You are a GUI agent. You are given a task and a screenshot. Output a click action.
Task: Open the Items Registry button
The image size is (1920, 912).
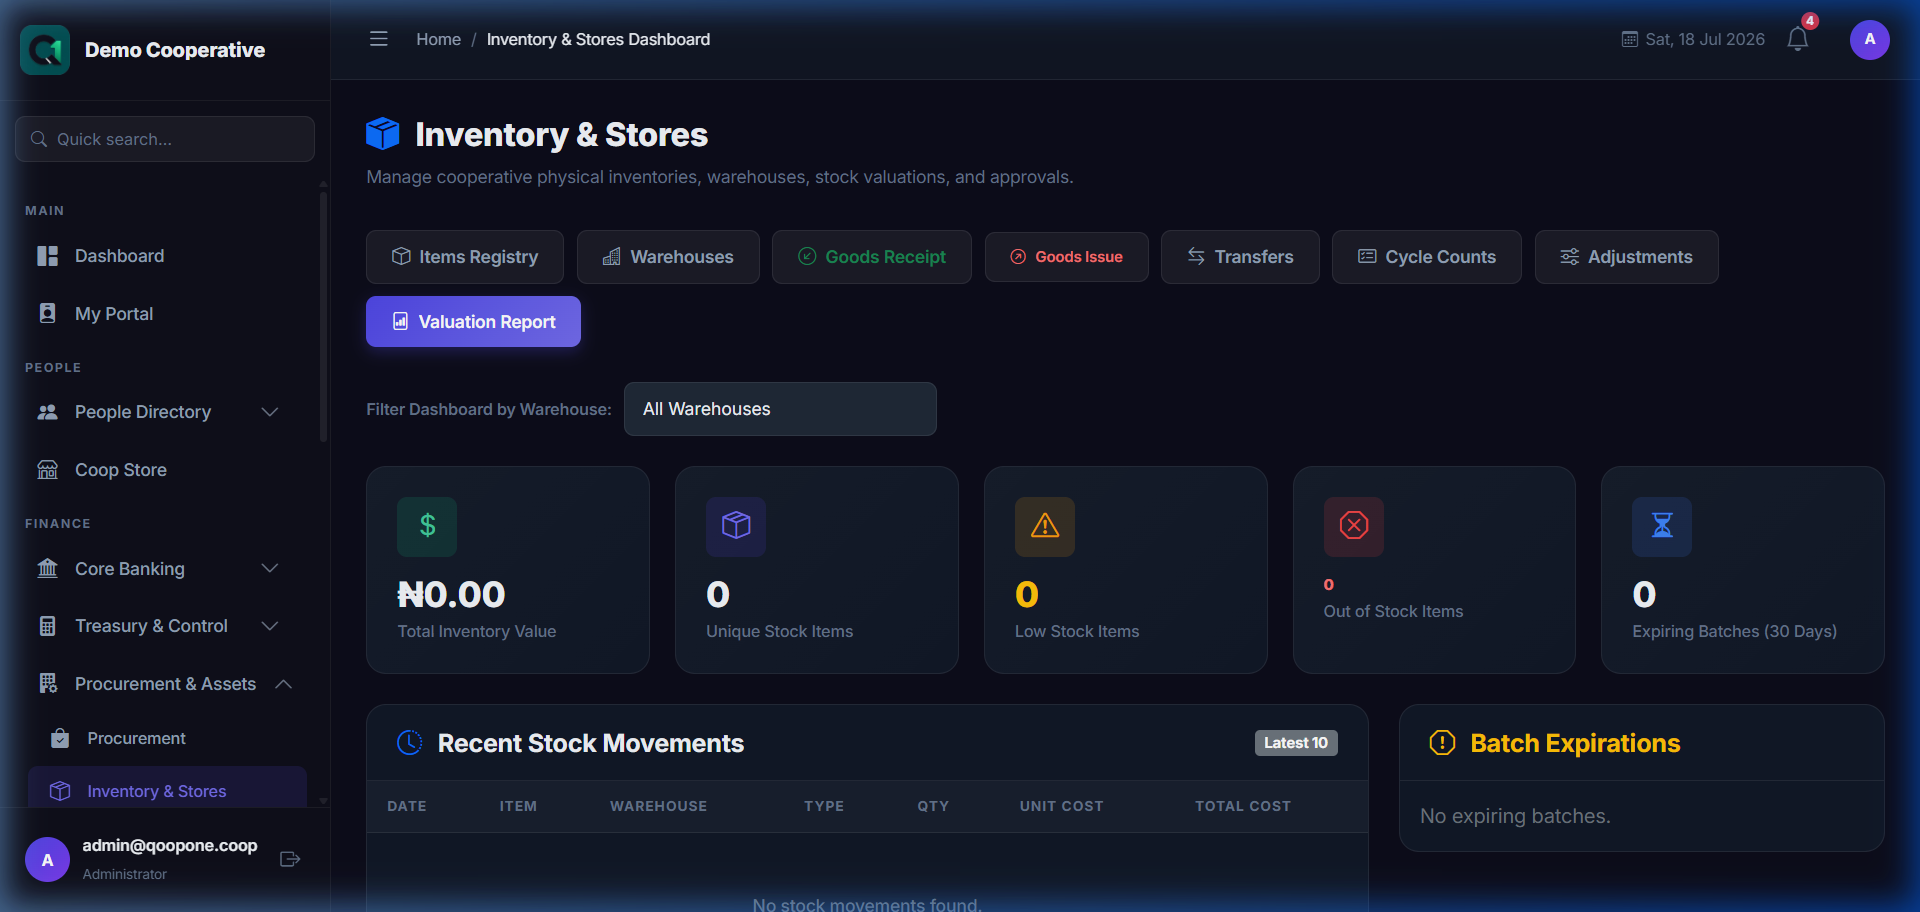click(465, 257)
